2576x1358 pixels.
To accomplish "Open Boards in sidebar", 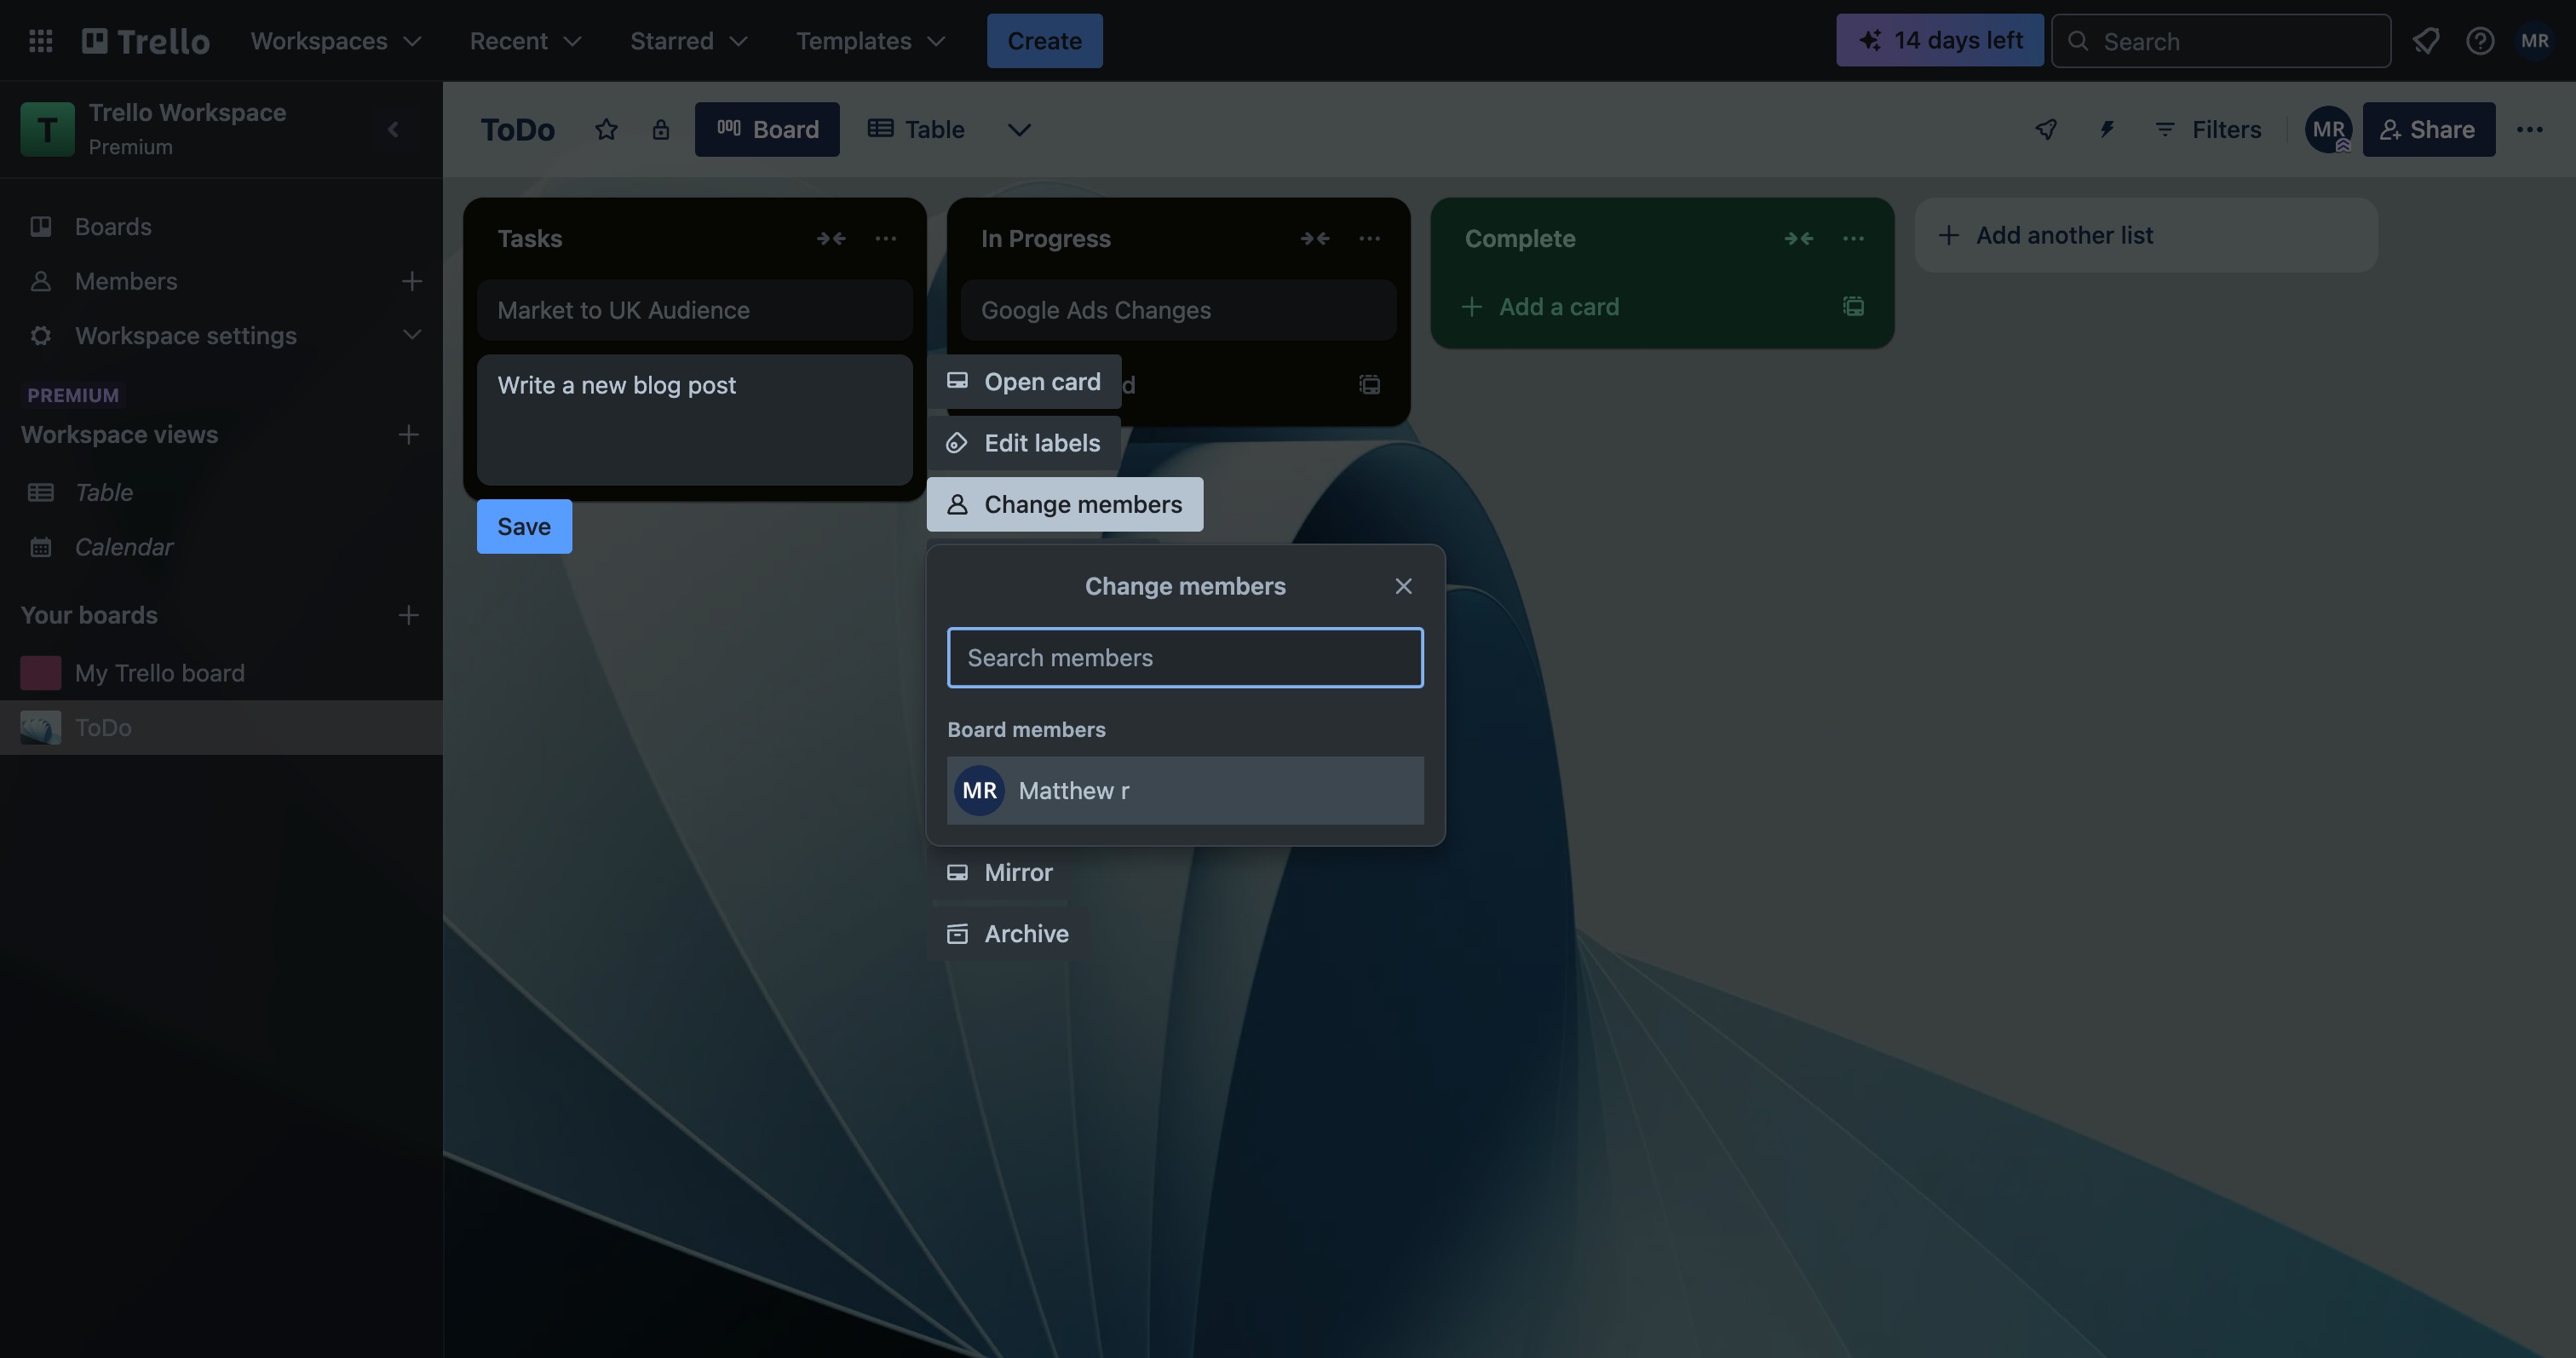I will (x=221, y=226).
